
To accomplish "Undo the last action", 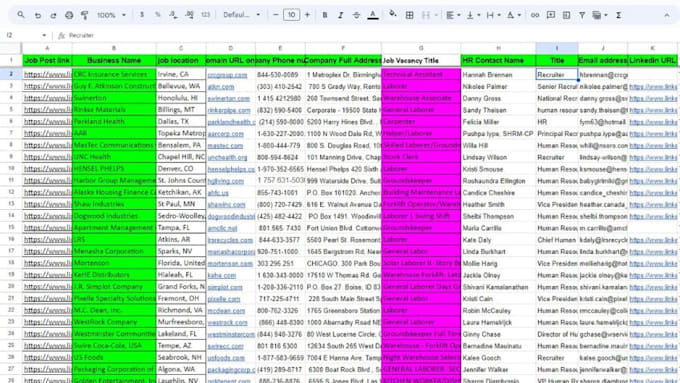I will click(38, 15).
